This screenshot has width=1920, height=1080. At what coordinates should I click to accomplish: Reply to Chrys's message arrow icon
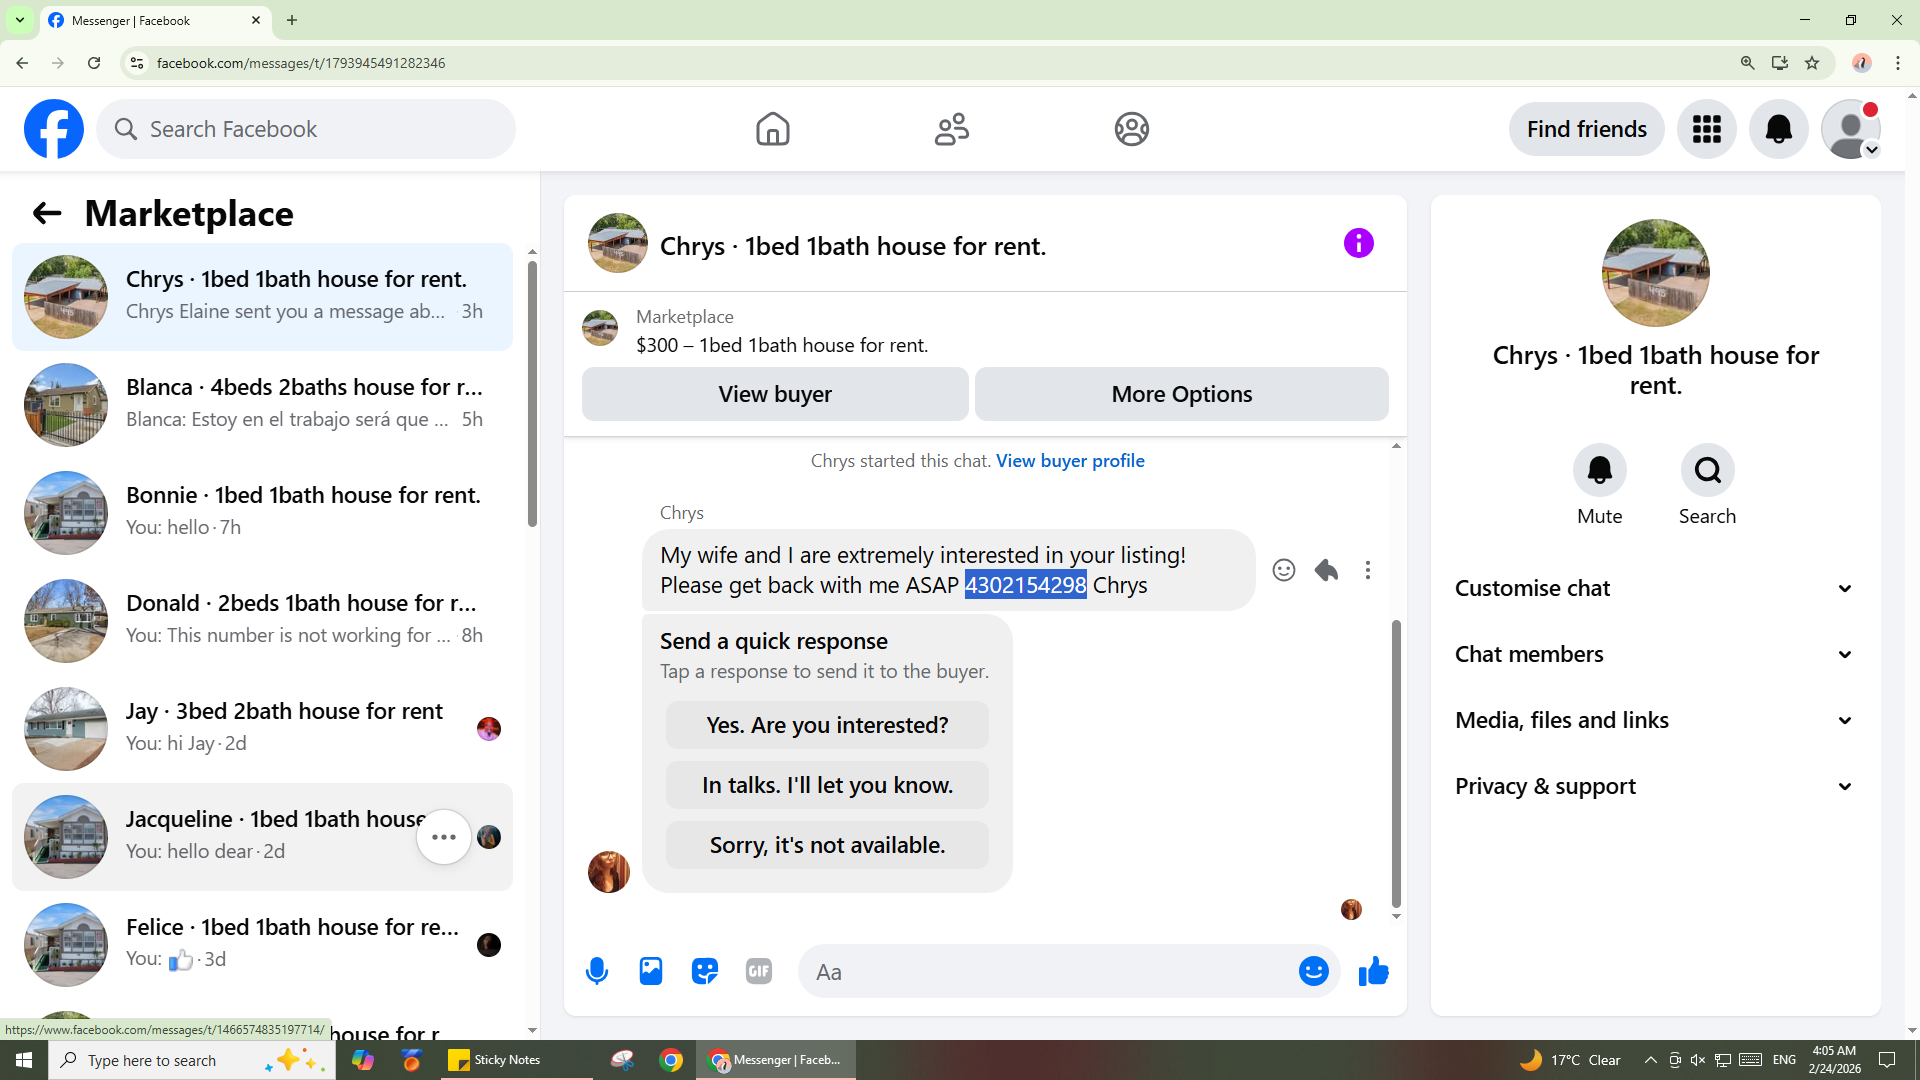point(1326,570)
